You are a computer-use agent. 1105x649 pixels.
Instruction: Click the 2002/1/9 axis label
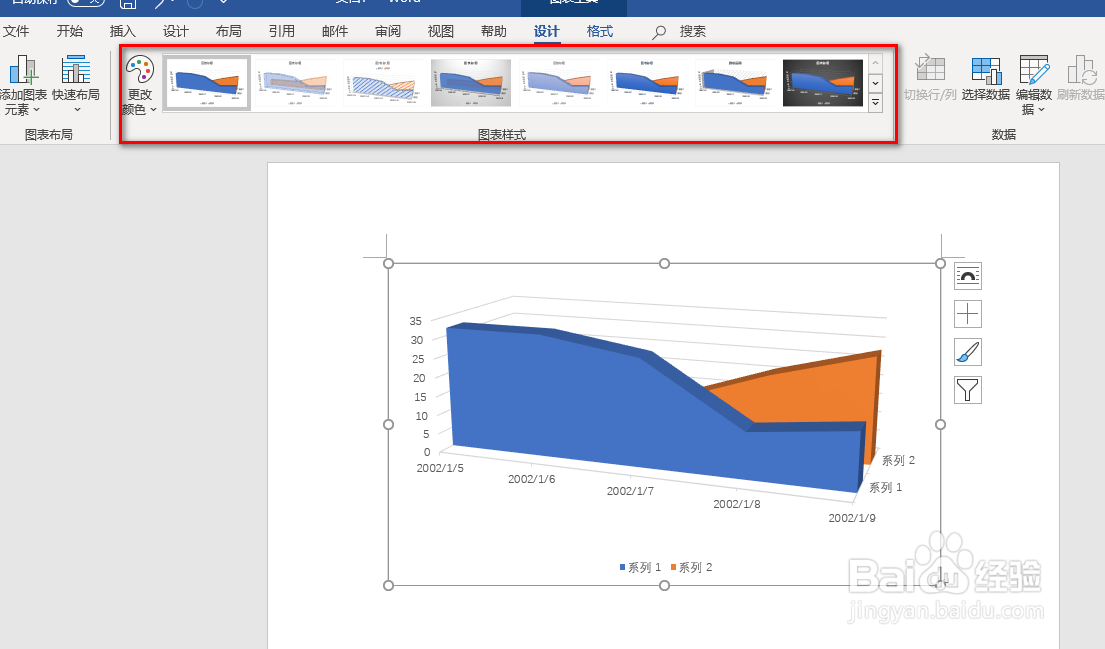(x=852, y=518)
